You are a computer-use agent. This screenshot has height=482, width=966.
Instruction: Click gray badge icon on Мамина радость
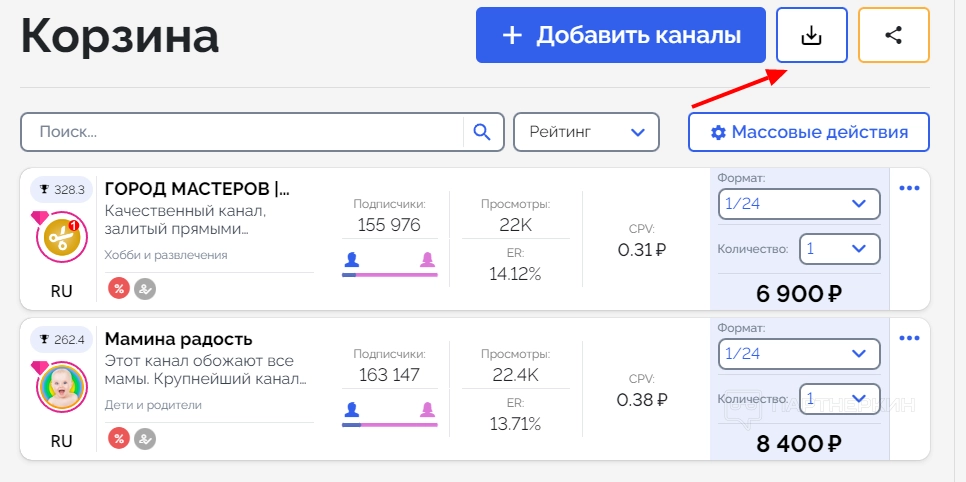coord(145,439)
